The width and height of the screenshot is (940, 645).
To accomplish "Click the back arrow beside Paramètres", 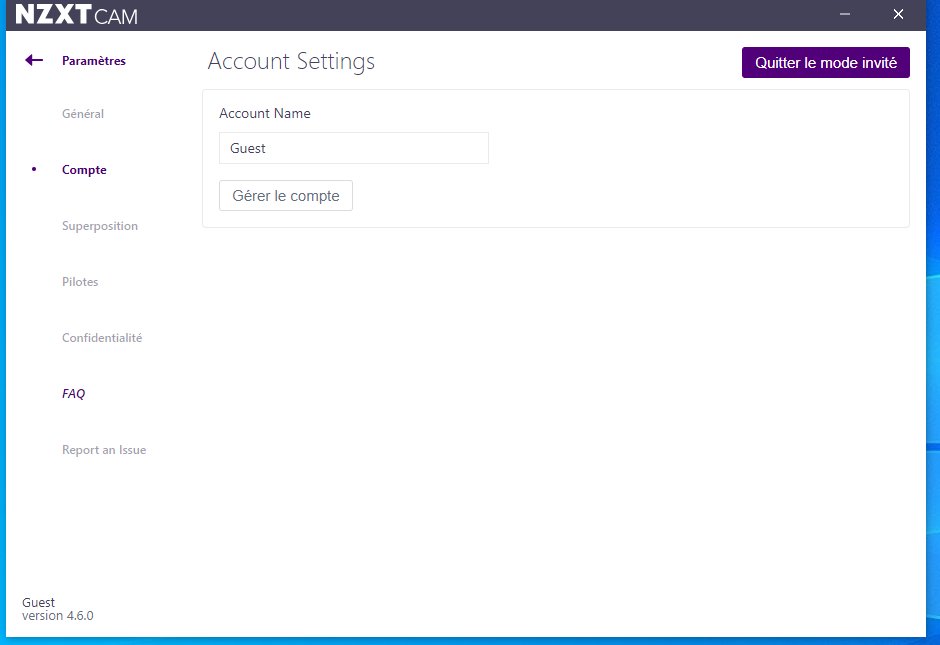I will [34, 61].
